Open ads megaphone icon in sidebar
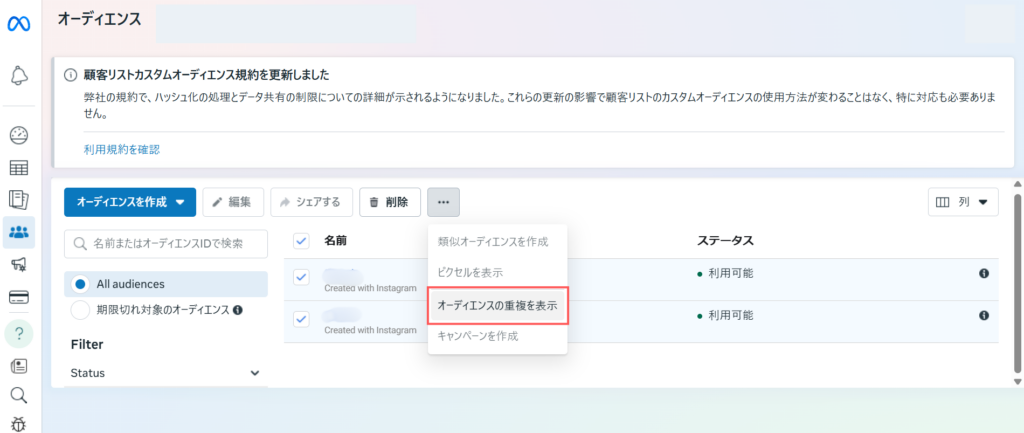The image size is (1024, 433). 18,264
